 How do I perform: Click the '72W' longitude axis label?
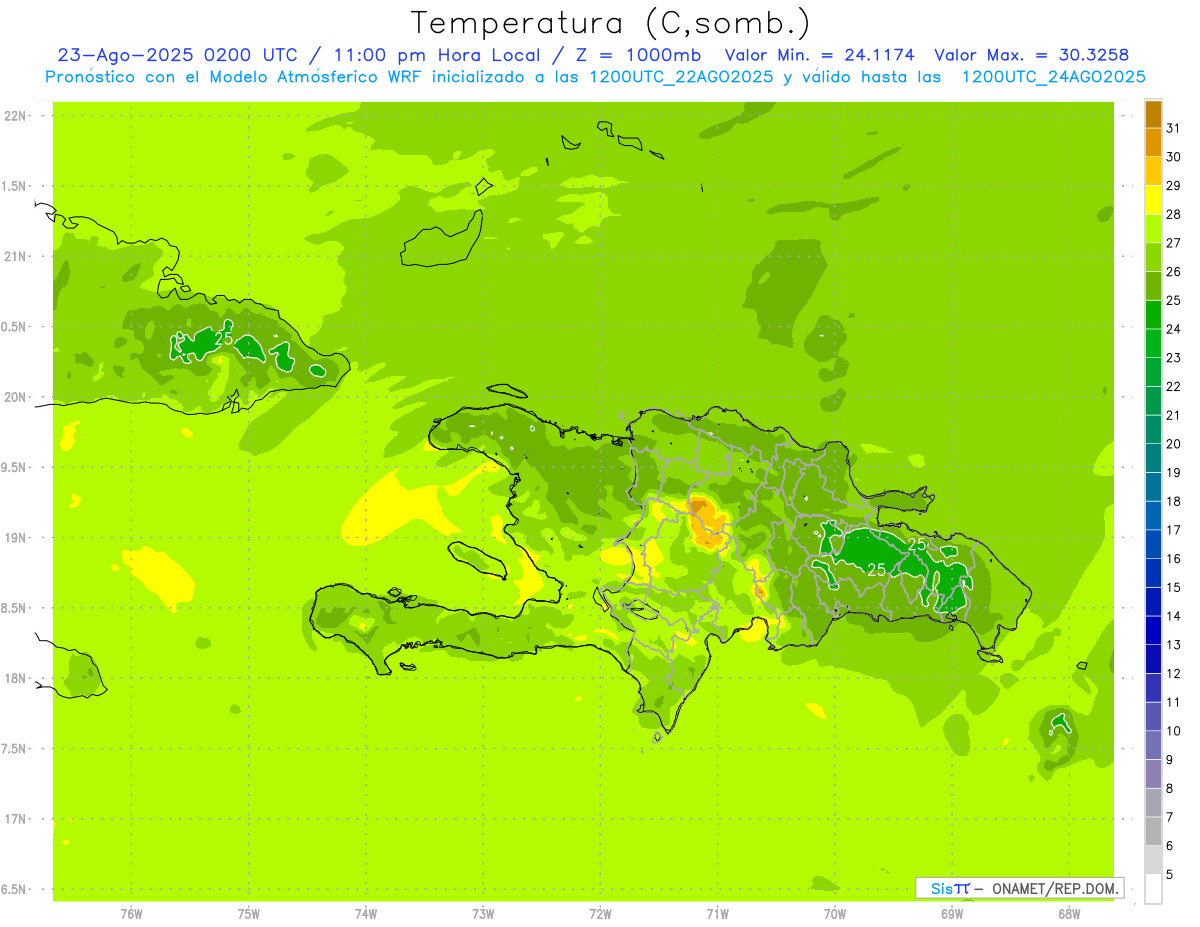tap(601, 914)
